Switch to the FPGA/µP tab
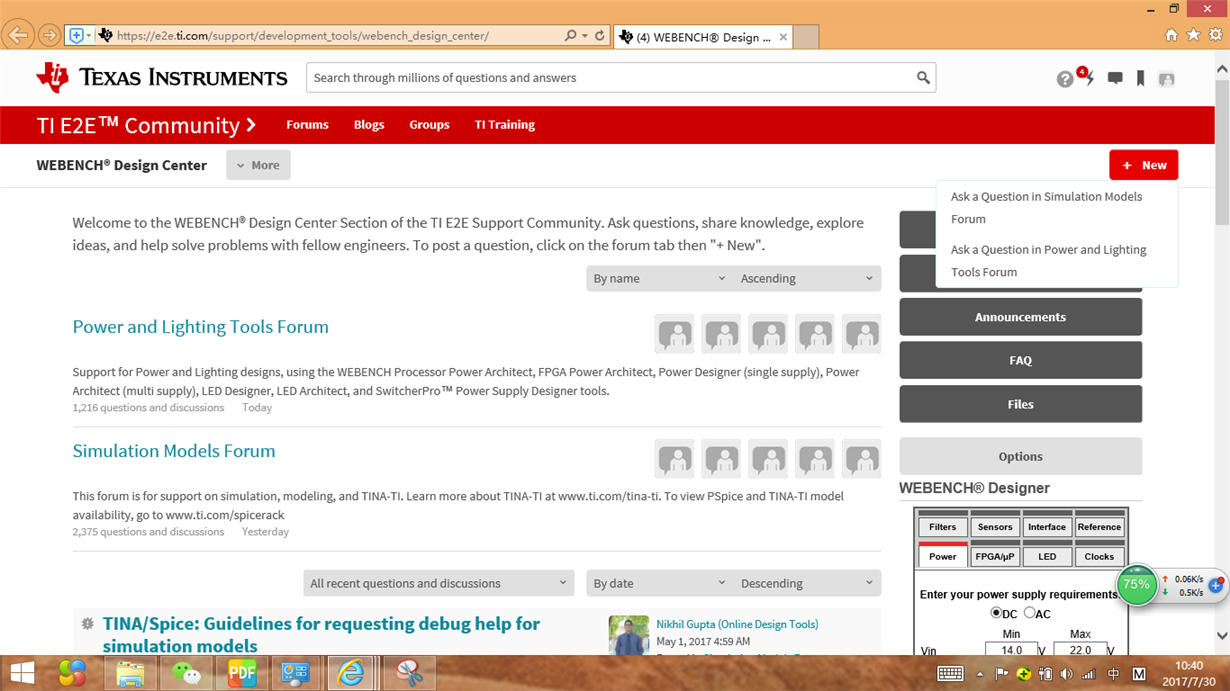1230x691 pixels. 995,556
